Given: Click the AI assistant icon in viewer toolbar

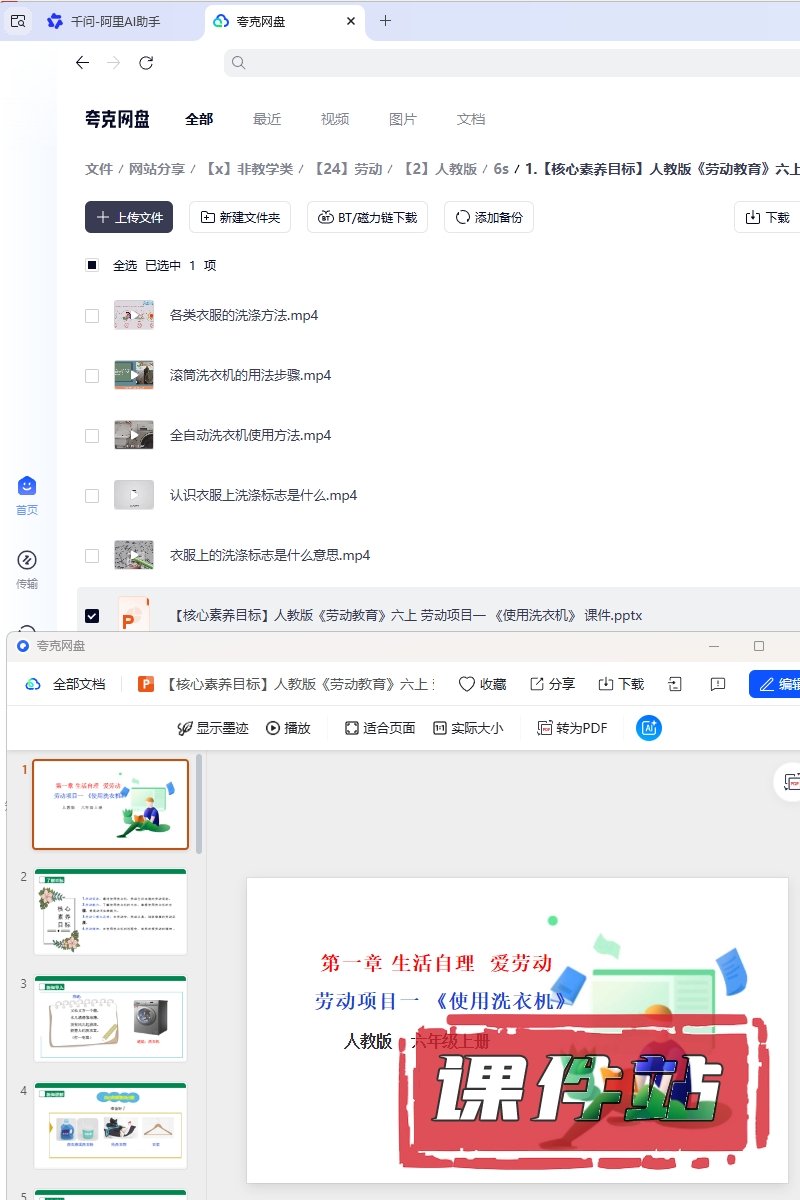Looking at the screenshot, I should [x=648, y=728].
